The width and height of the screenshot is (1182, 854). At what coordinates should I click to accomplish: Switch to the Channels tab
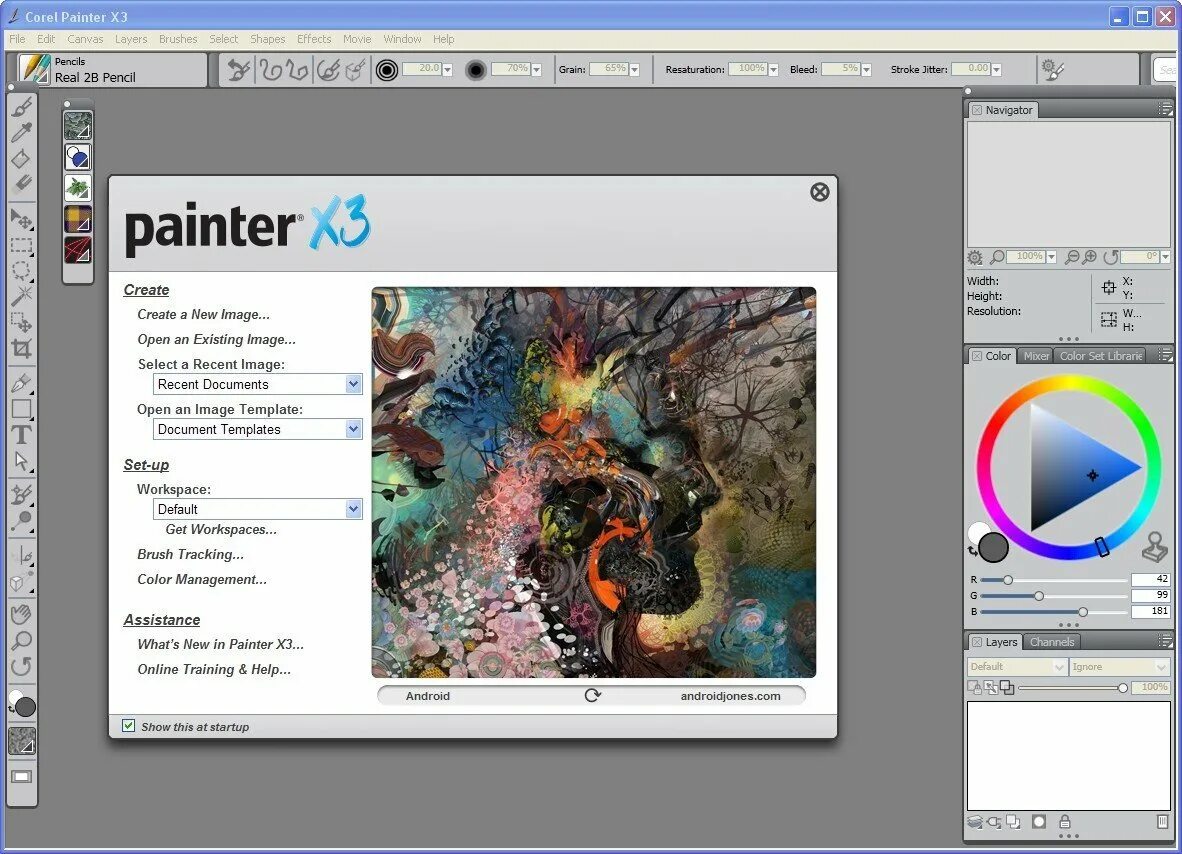coord(1052,642)
